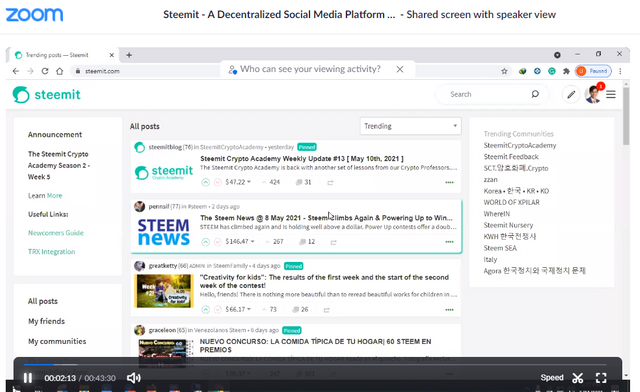
Task: Open the three-dot menu on steemitblog post
Action: click(449, 183)
